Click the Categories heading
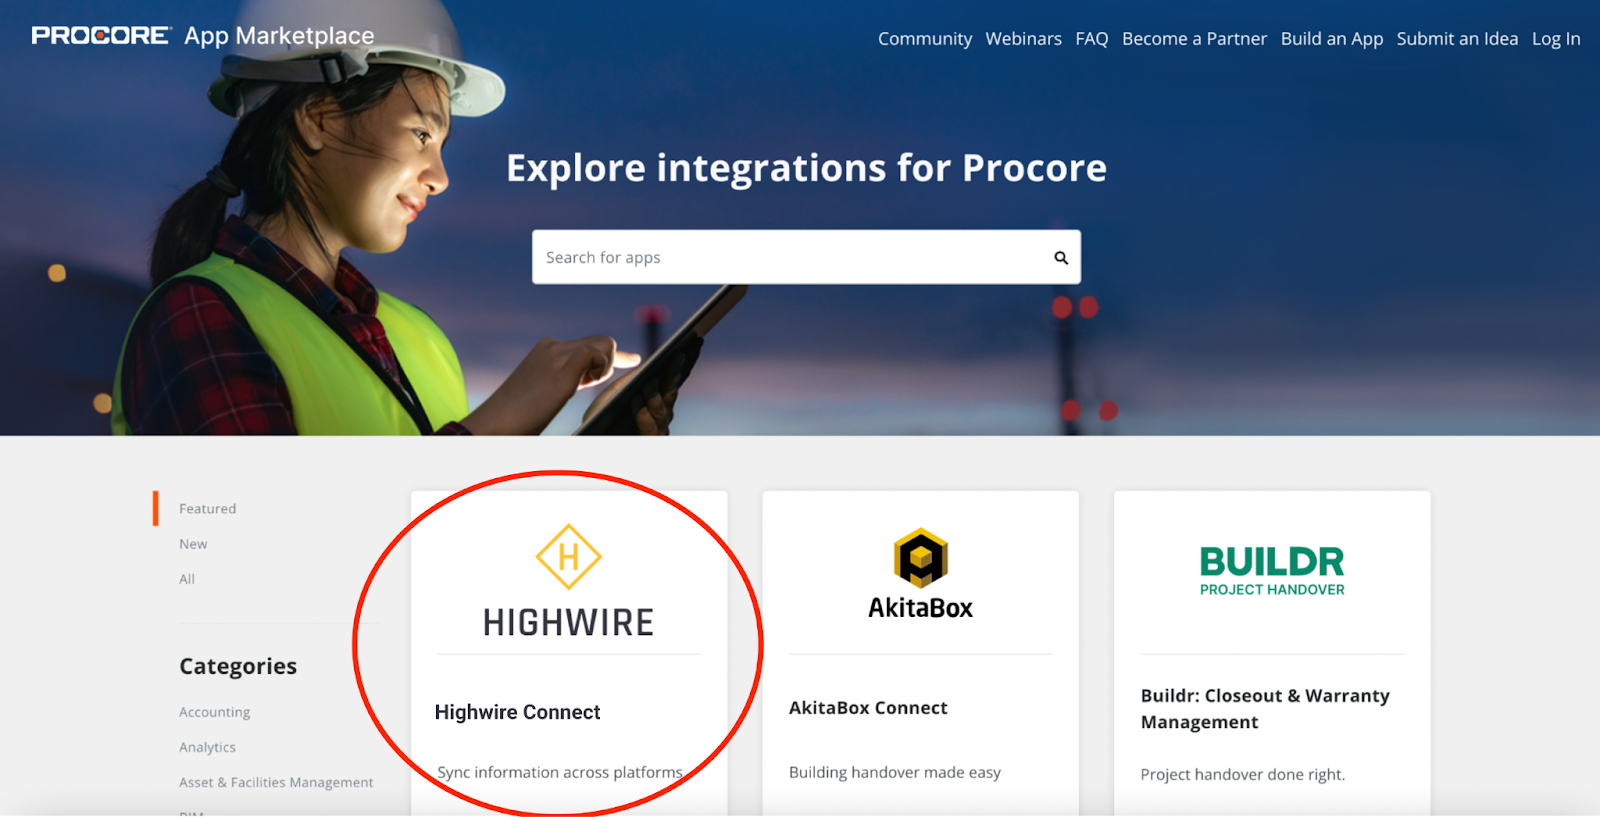The width and height of the screenshot is (1600, 817). coord(238,666)
